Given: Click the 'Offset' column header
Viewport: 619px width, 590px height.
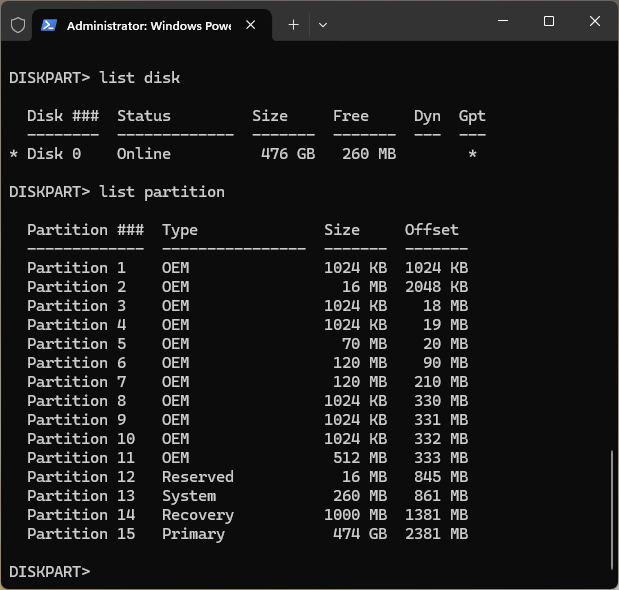Looking at the screenshot, I should (431, 230).
